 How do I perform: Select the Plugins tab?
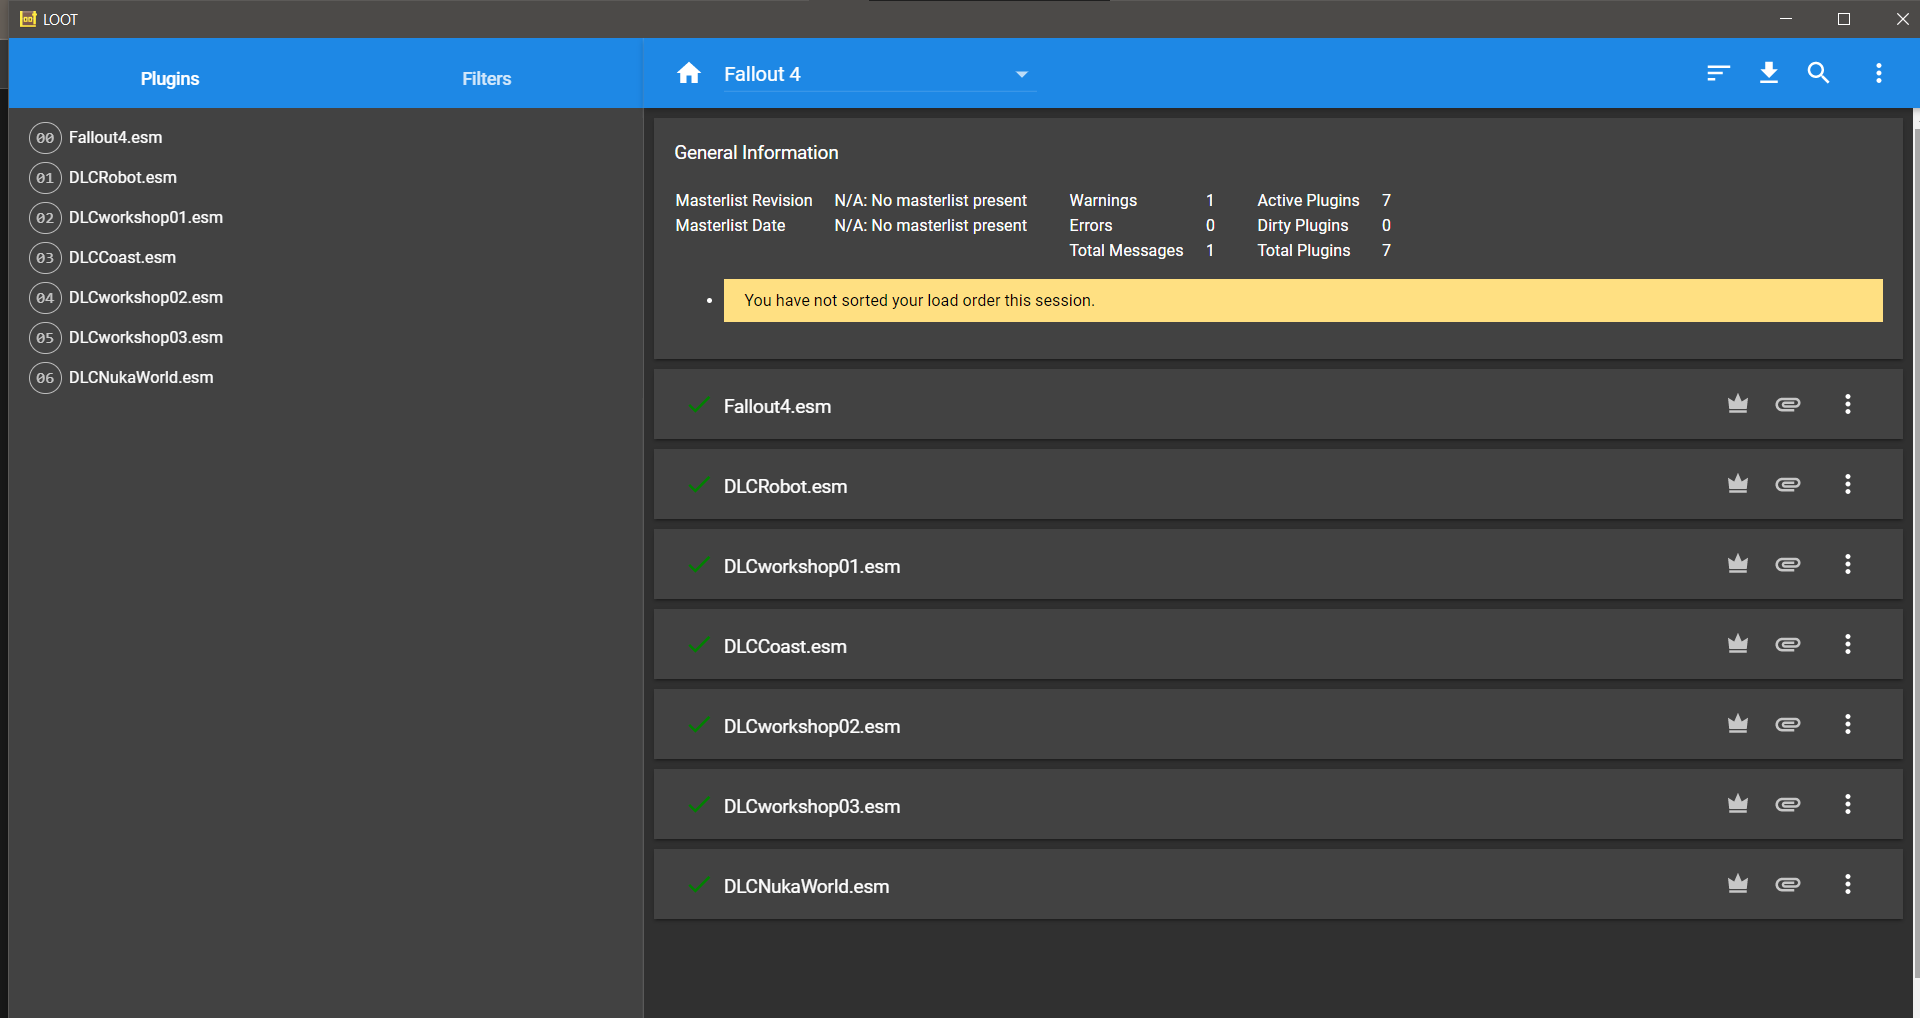click(x=170, y=78)
